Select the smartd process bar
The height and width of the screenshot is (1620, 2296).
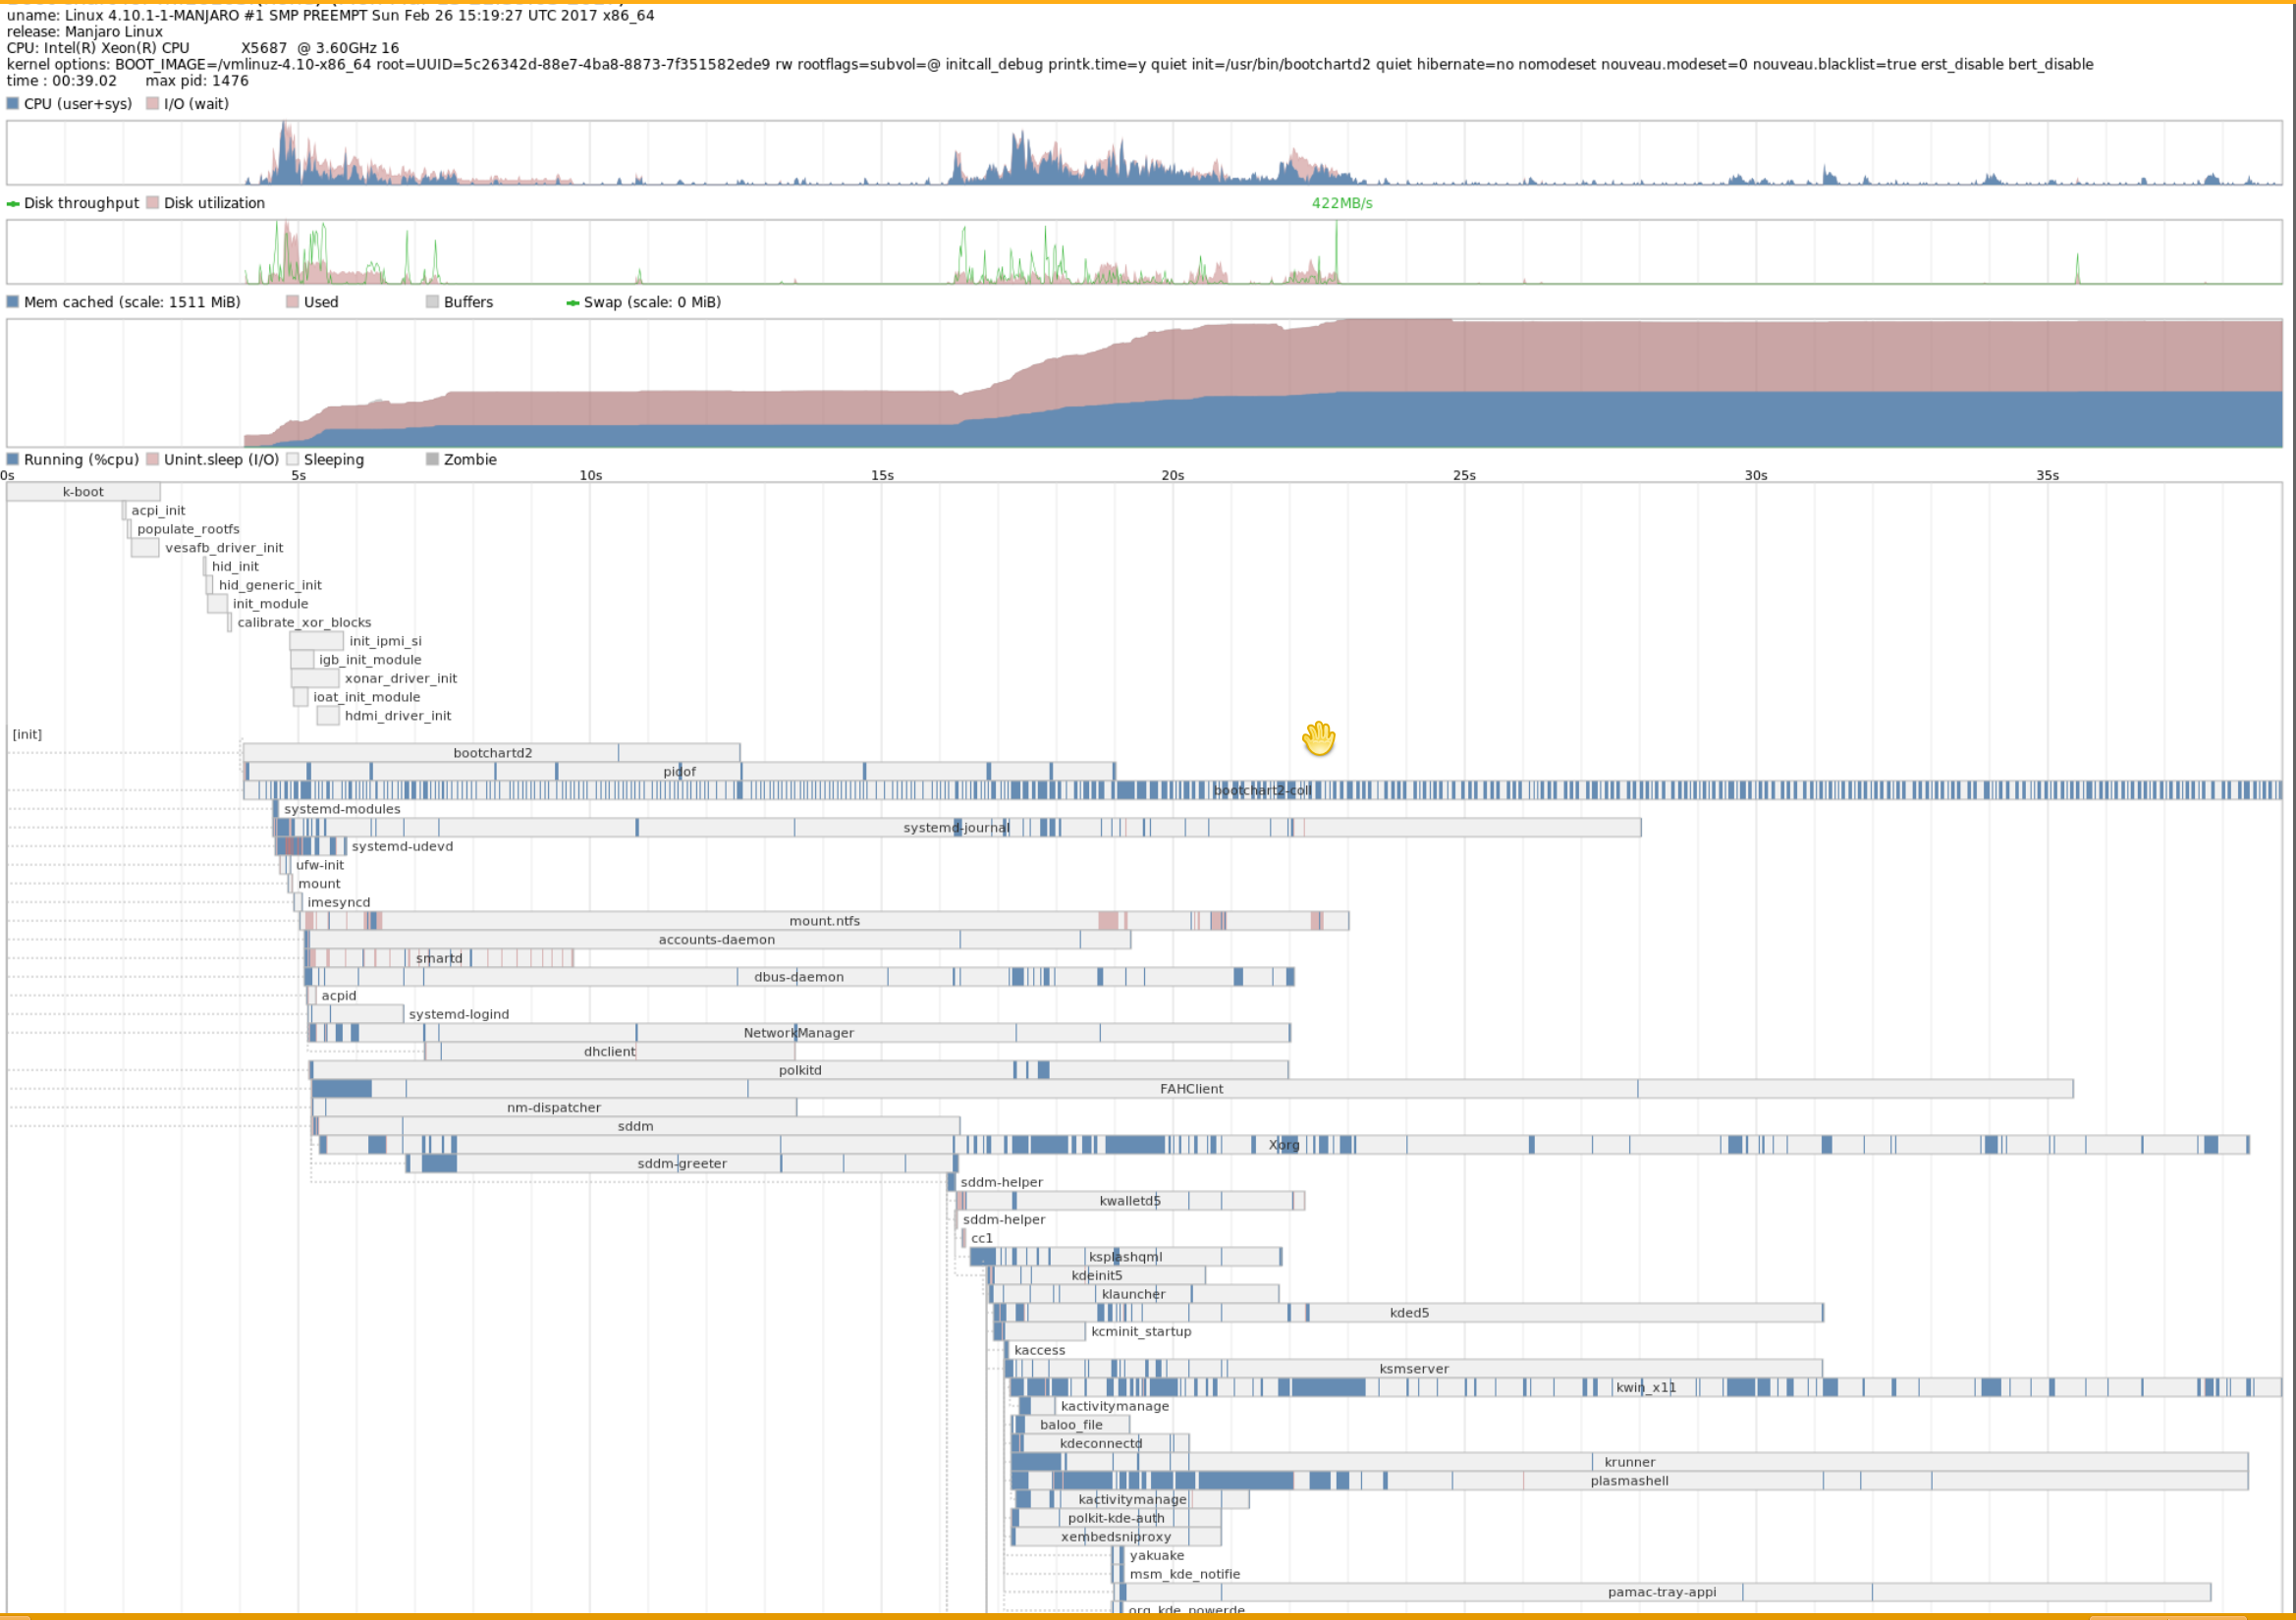tap(440, 958)
